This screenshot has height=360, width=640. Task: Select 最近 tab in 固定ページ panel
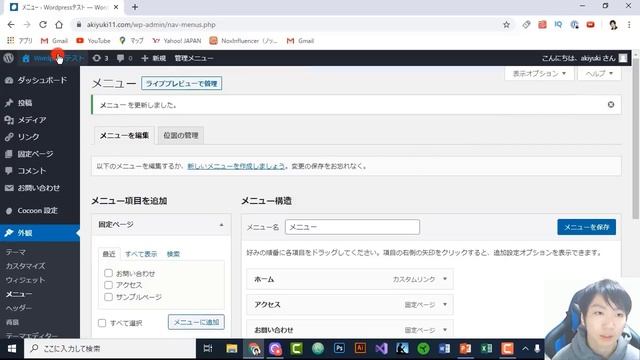(x=109, y=254)
